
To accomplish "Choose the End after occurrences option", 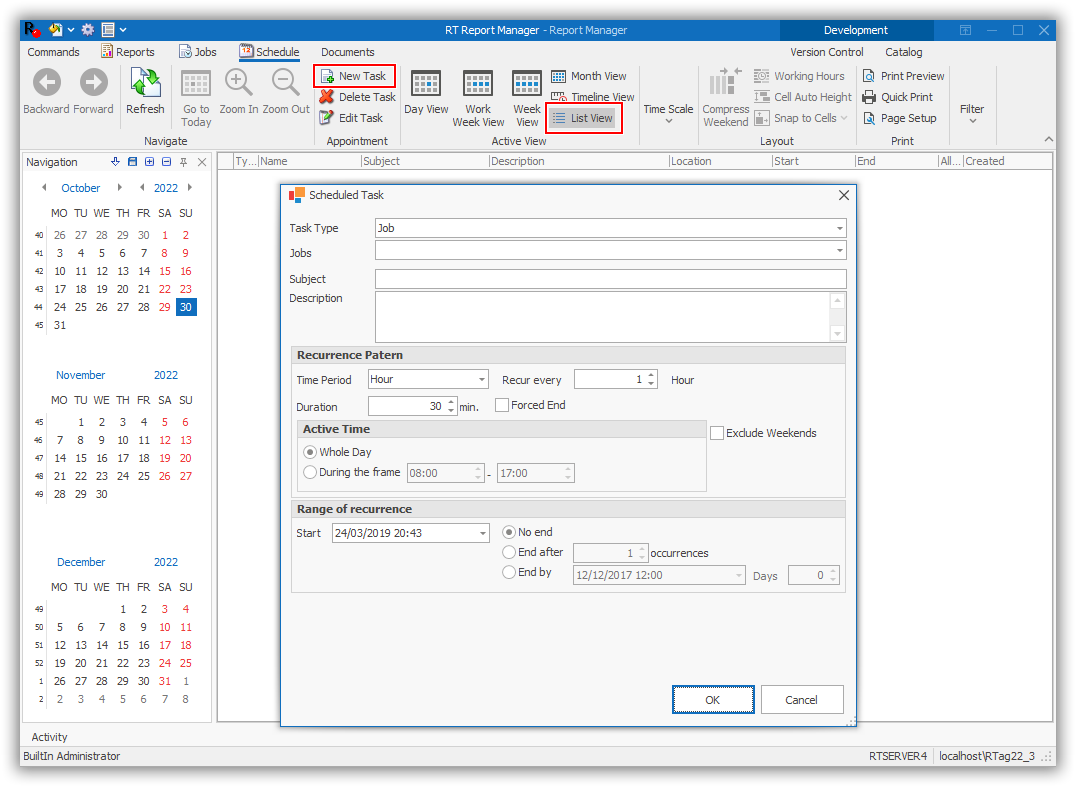I will point(509,552).
